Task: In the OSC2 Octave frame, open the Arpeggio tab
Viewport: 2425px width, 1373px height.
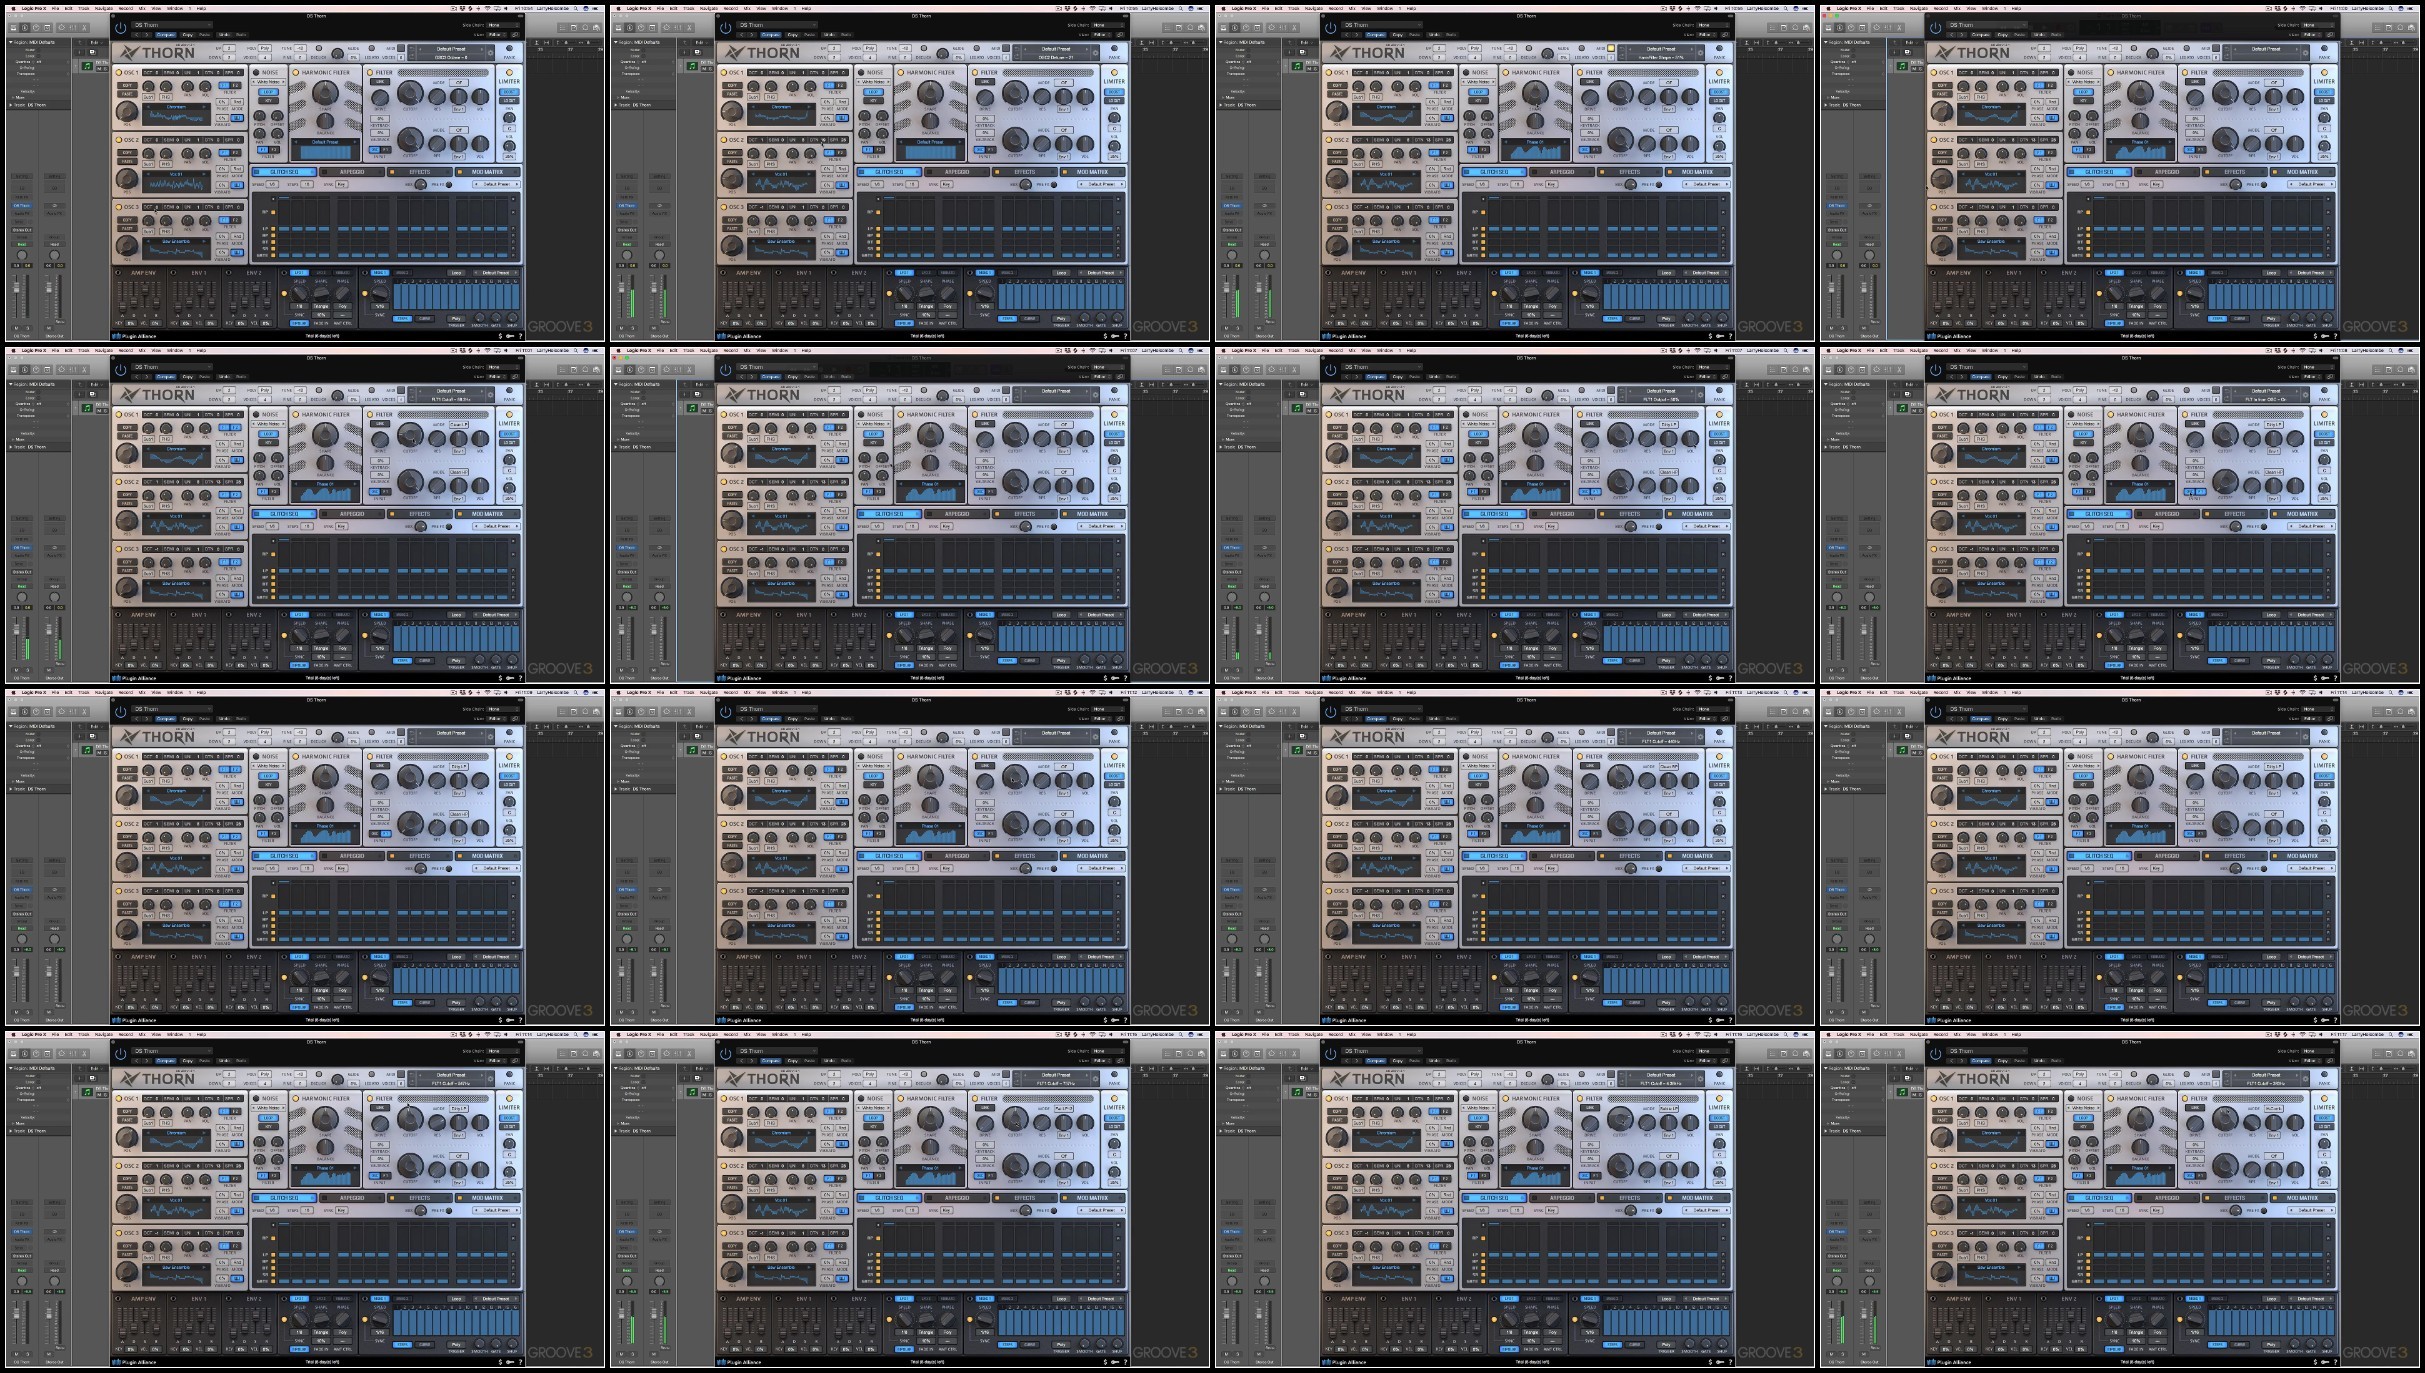Action: coord(352,172)
